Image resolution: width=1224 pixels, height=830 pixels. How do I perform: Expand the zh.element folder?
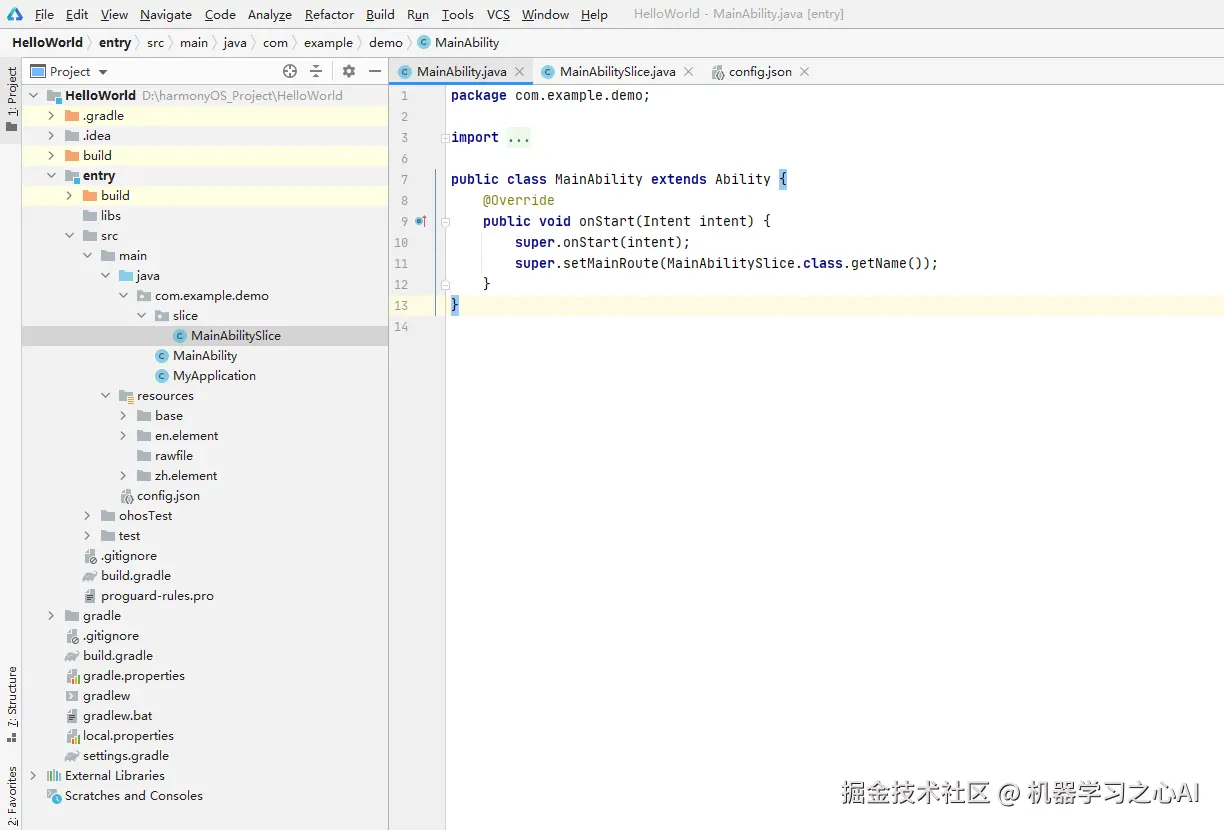click(x=123, y=476)
